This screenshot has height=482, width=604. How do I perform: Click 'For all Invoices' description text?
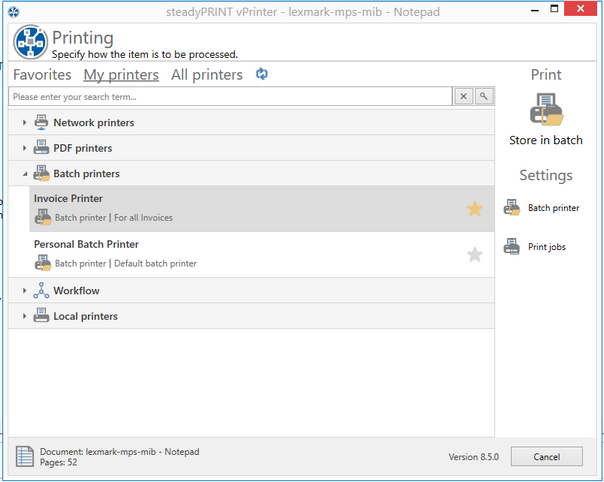click(143, 218)
